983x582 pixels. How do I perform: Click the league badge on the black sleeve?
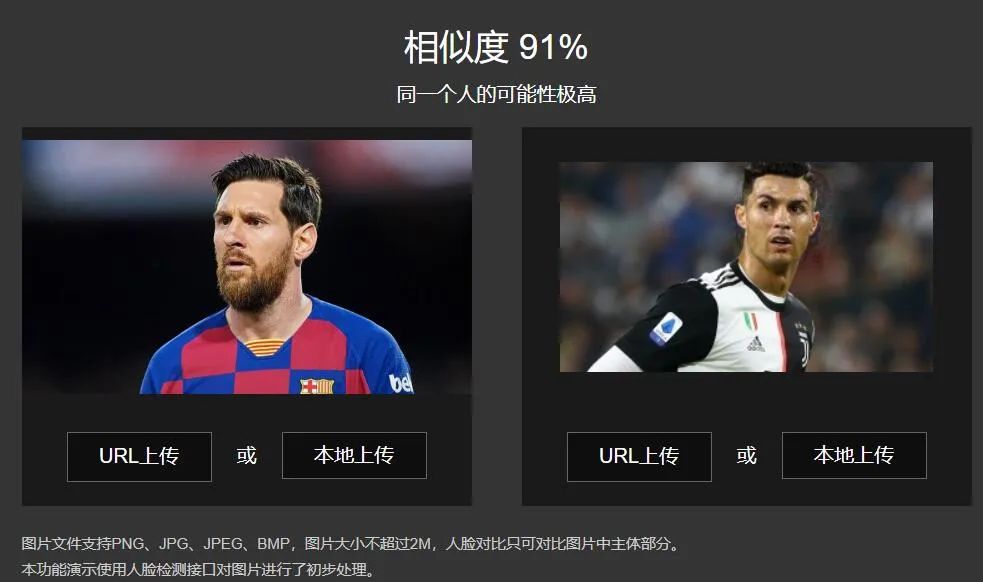click(666, 329)
